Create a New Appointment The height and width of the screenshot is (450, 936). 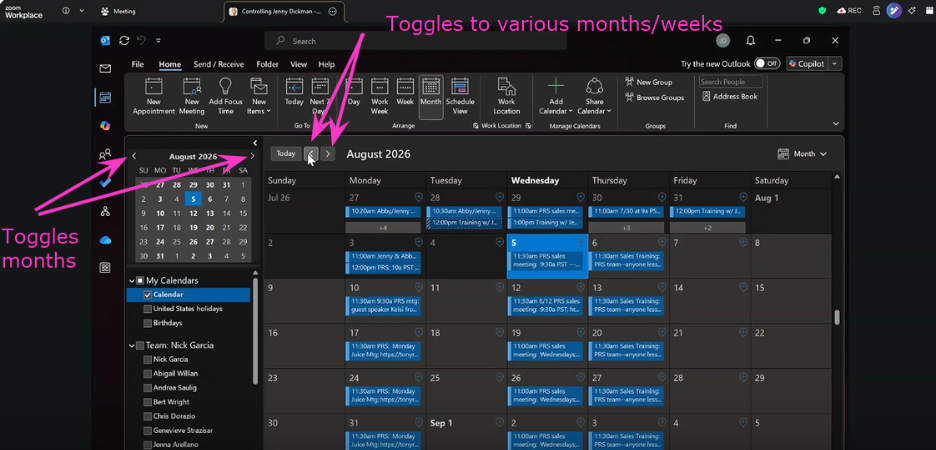[153, 96]
